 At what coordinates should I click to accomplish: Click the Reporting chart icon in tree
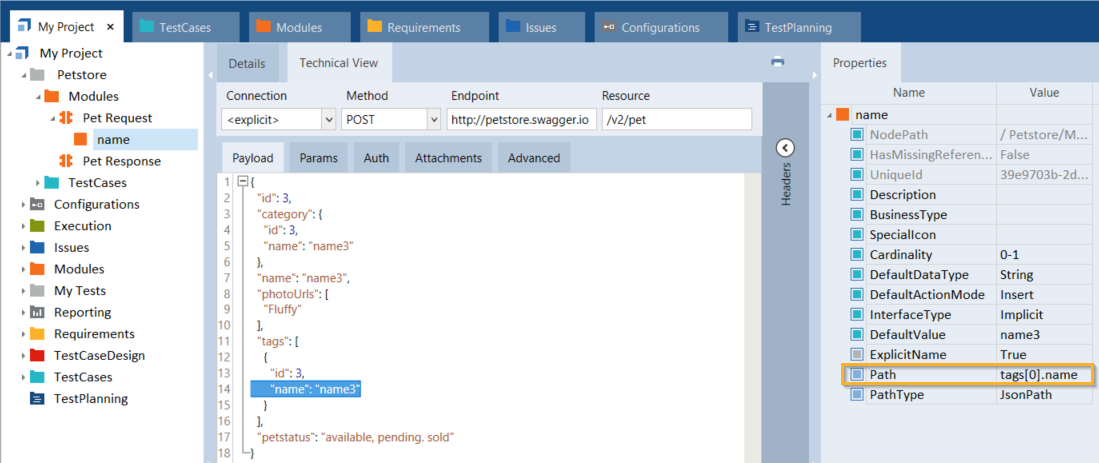point(37,313)
